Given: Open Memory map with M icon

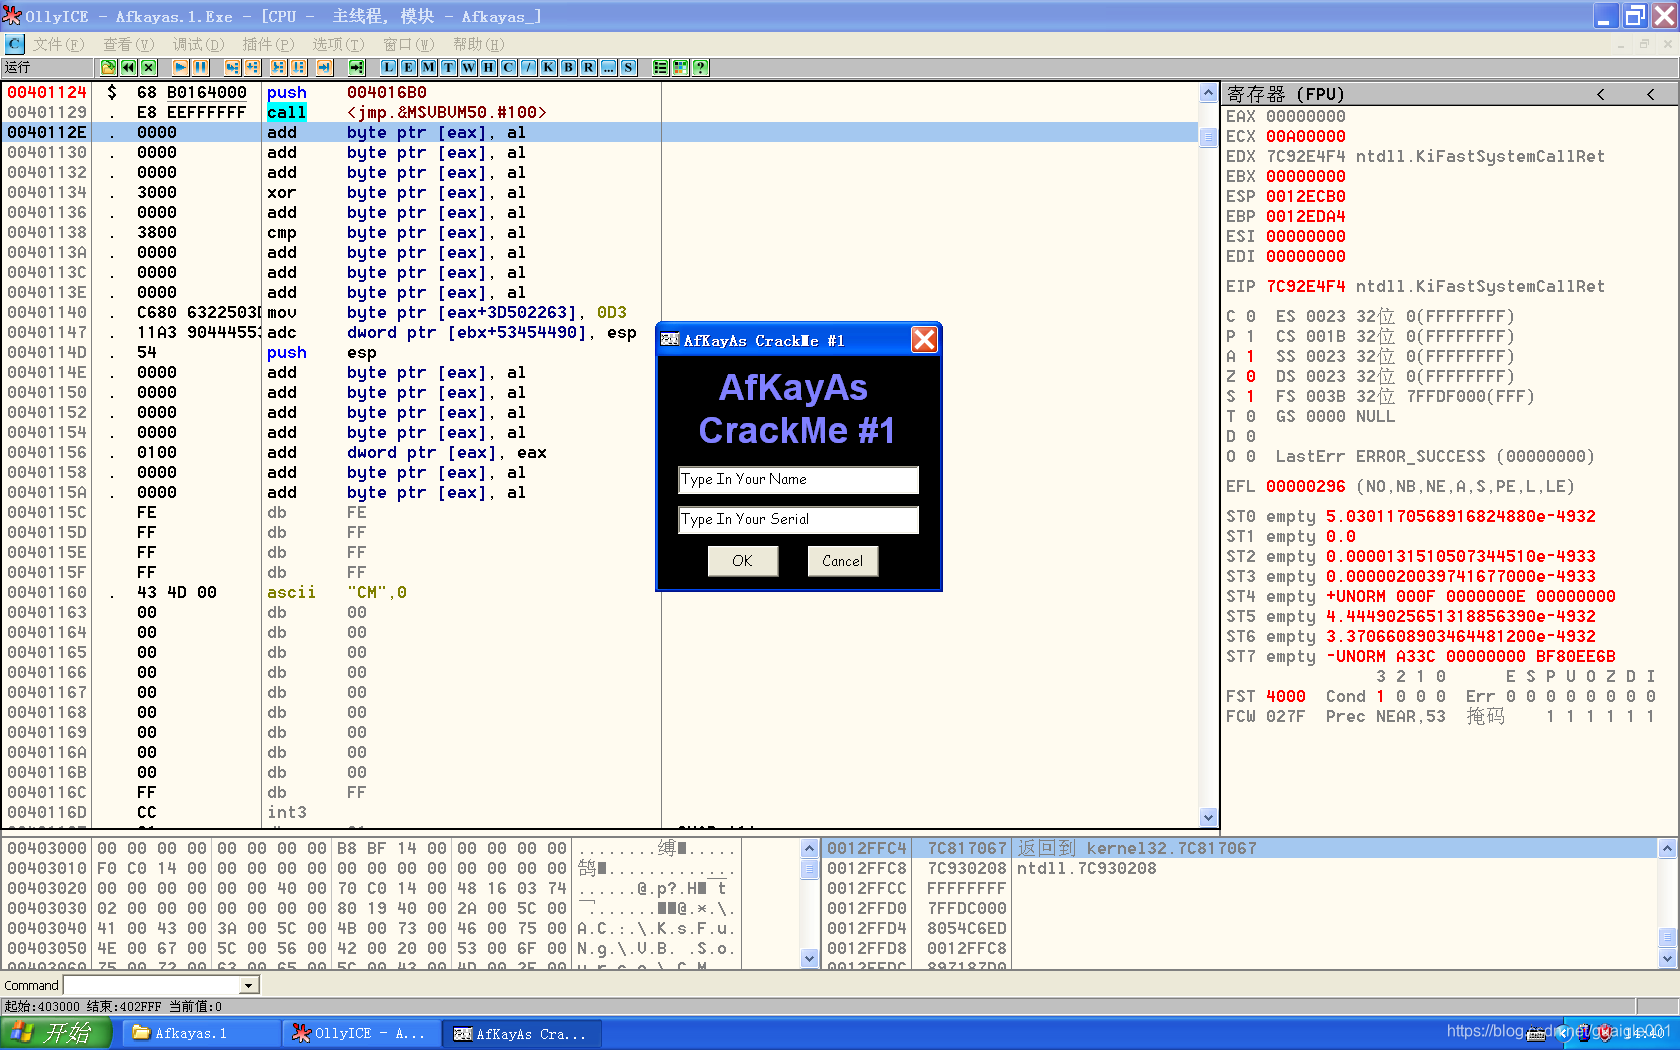Looking at the screenshot, I should point(429,67).
